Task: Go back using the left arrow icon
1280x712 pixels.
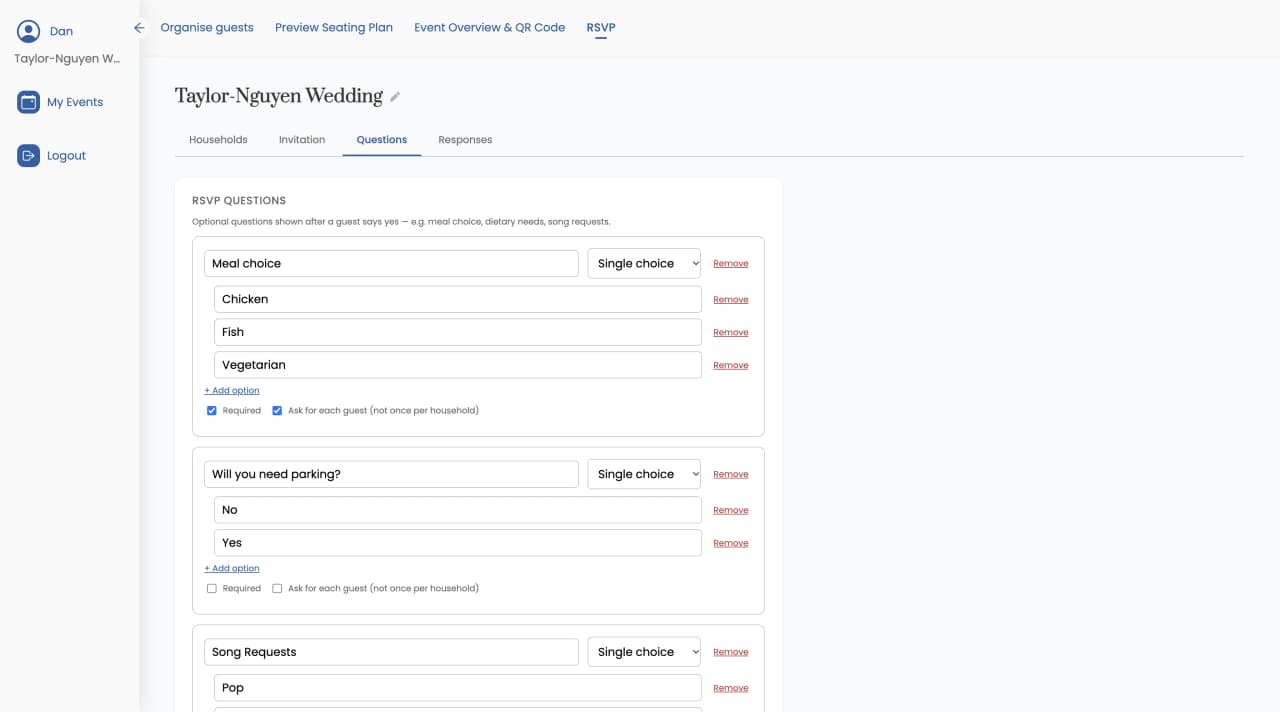Action: (139, 28)
